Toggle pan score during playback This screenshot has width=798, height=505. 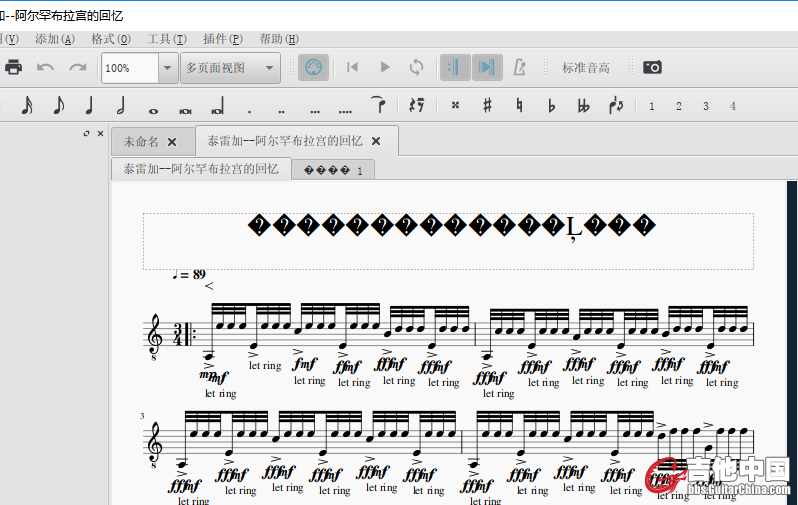487,67
